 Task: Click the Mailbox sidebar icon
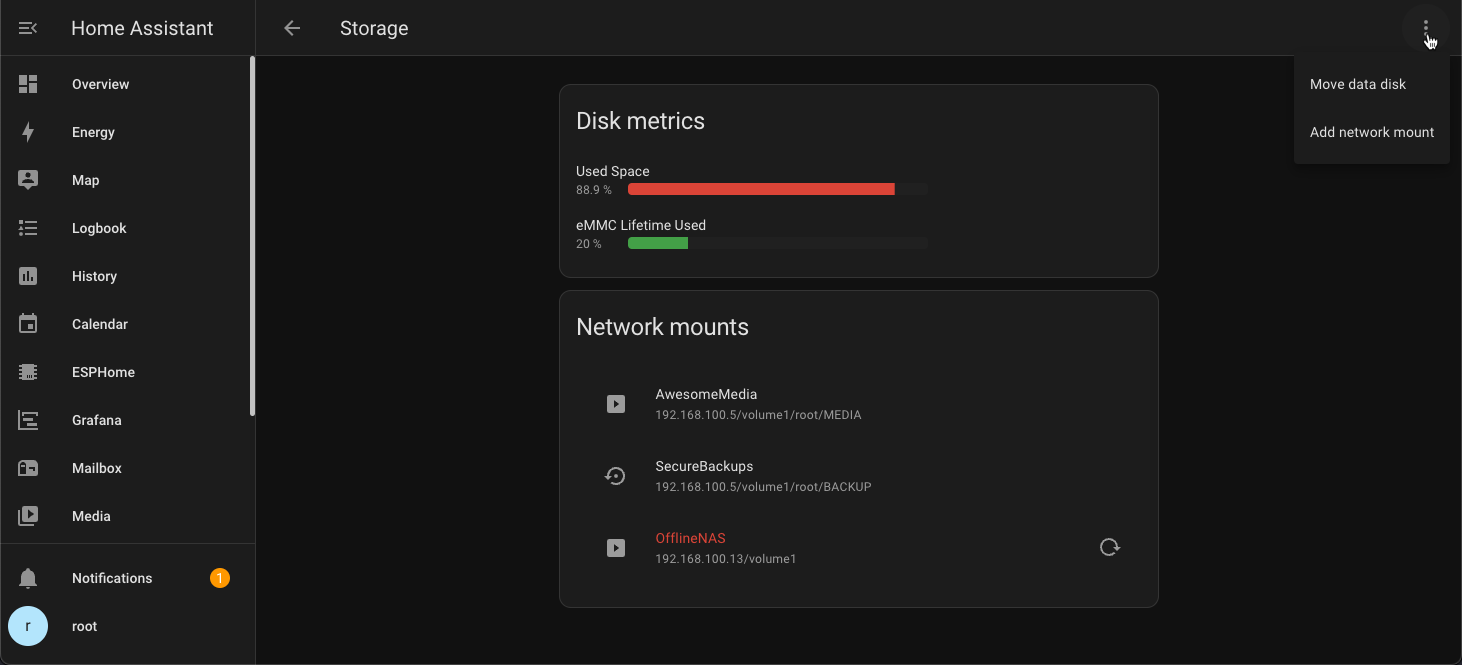[28, 468]
